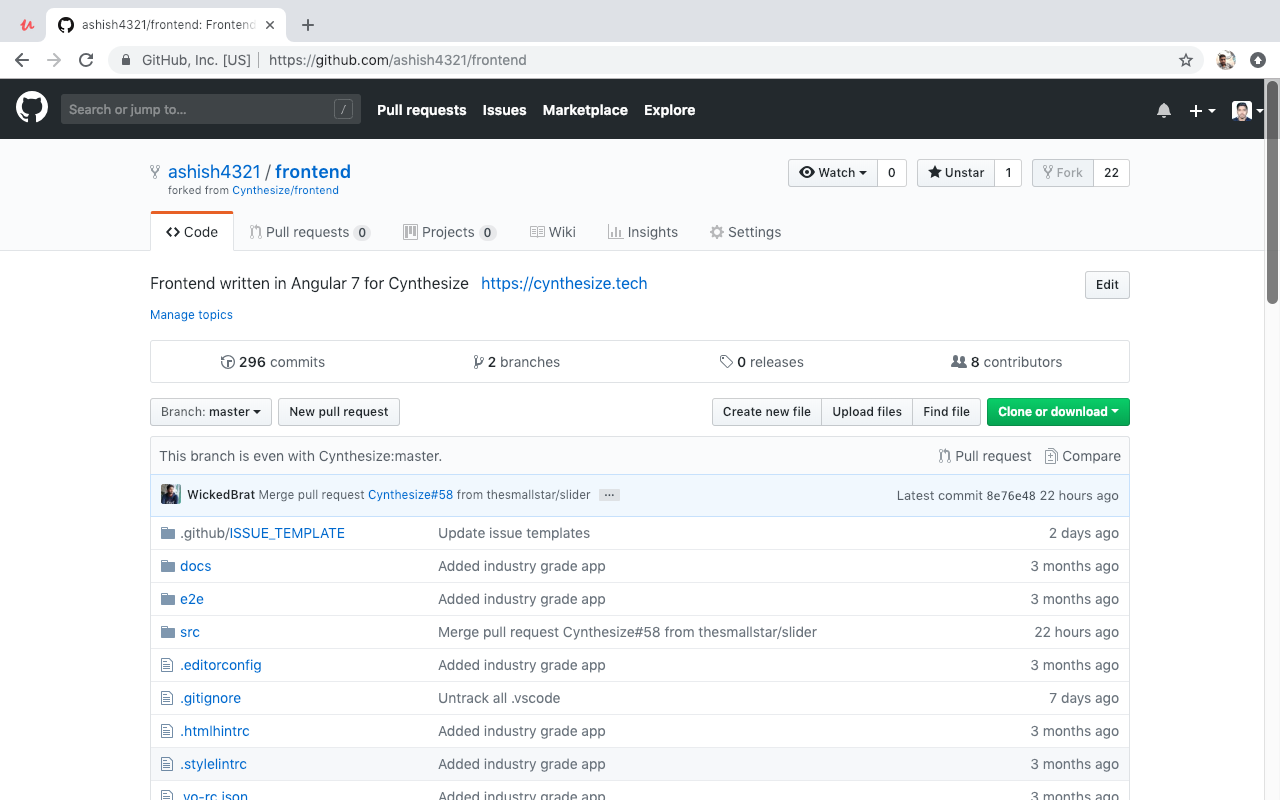Click the Cynthesize/frontend forked-from link

click(285, 190)
